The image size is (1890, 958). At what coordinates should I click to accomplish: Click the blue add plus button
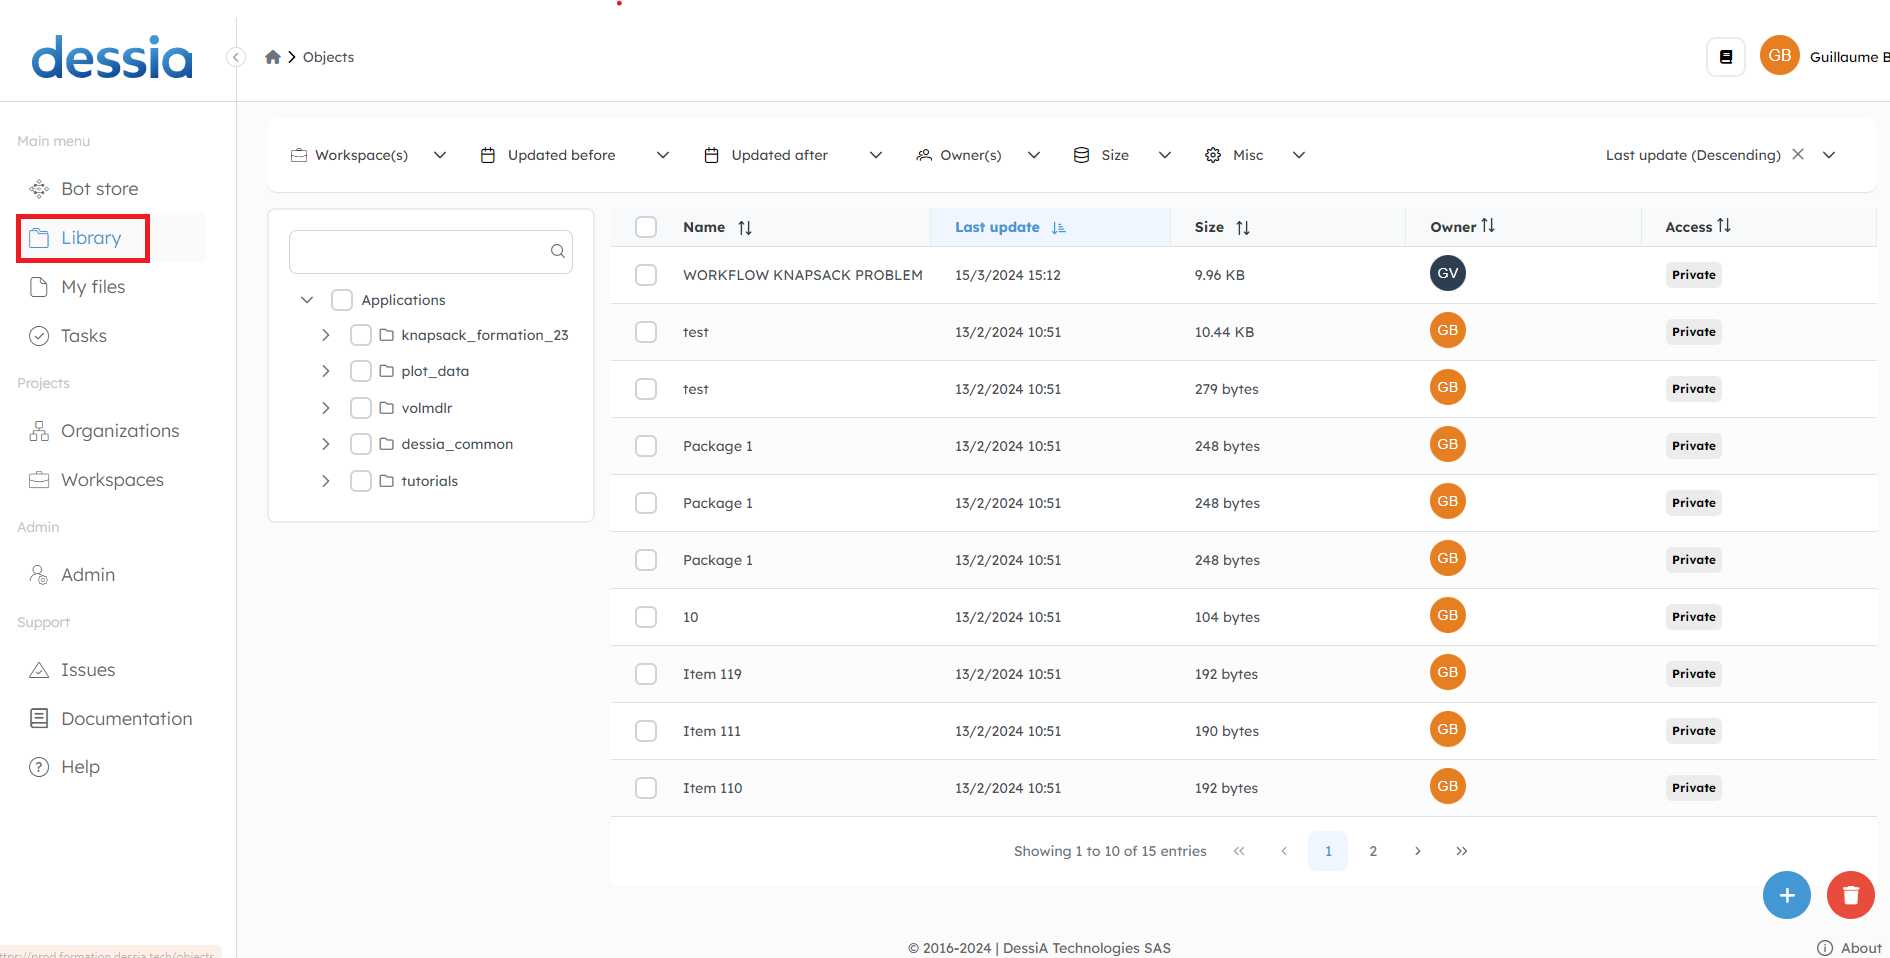[x=1787, y=895]
